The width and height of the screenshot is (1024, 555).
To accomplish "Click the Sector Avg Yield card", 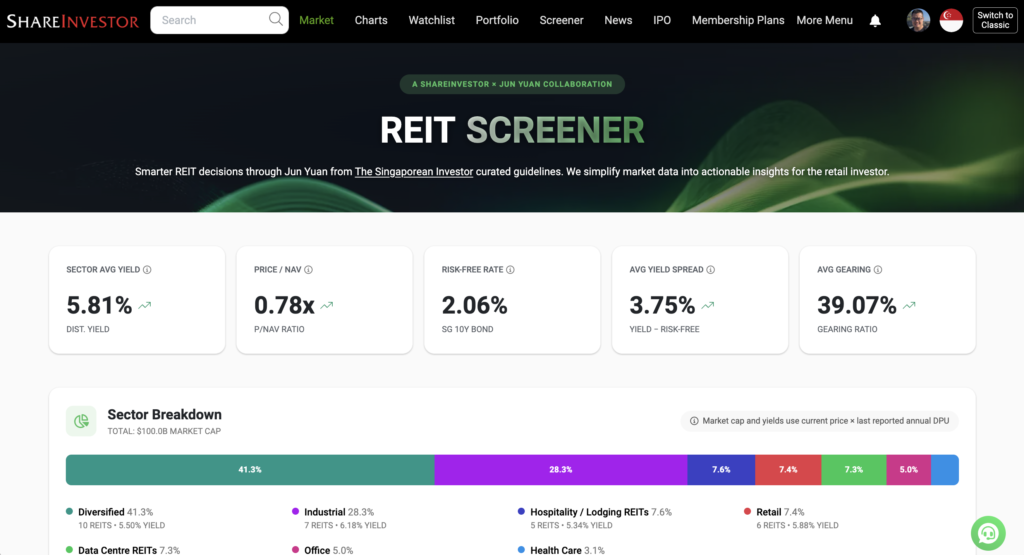I will point(137,300).
